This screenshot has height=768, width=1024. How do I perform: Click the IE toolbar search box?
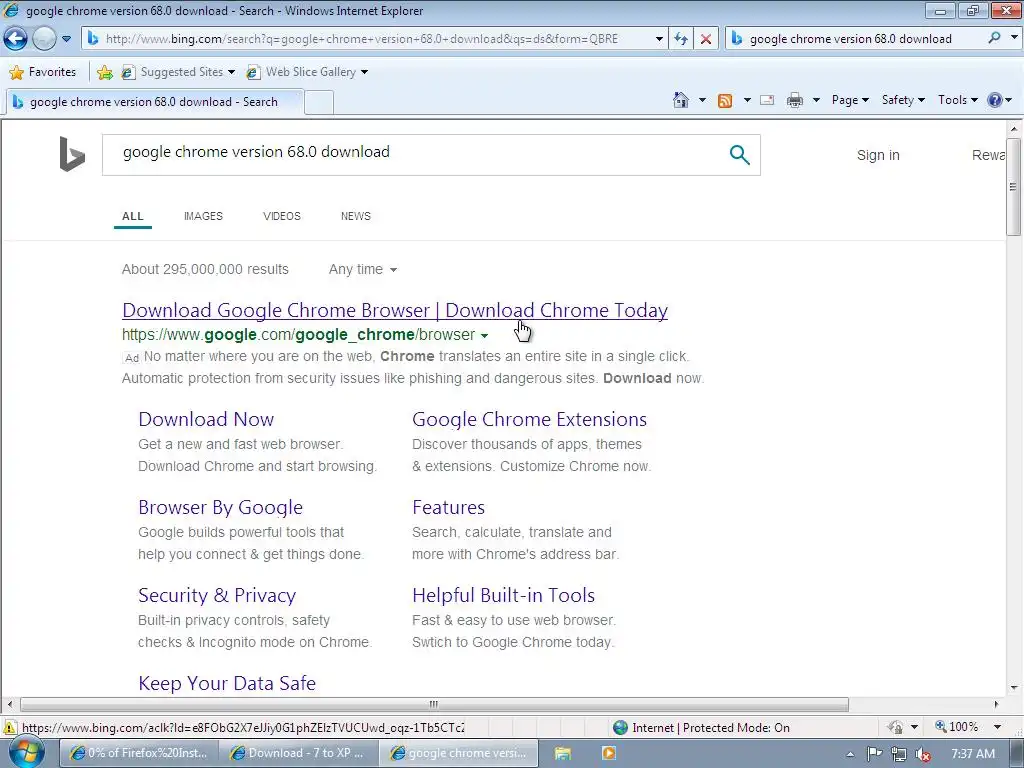856,39
